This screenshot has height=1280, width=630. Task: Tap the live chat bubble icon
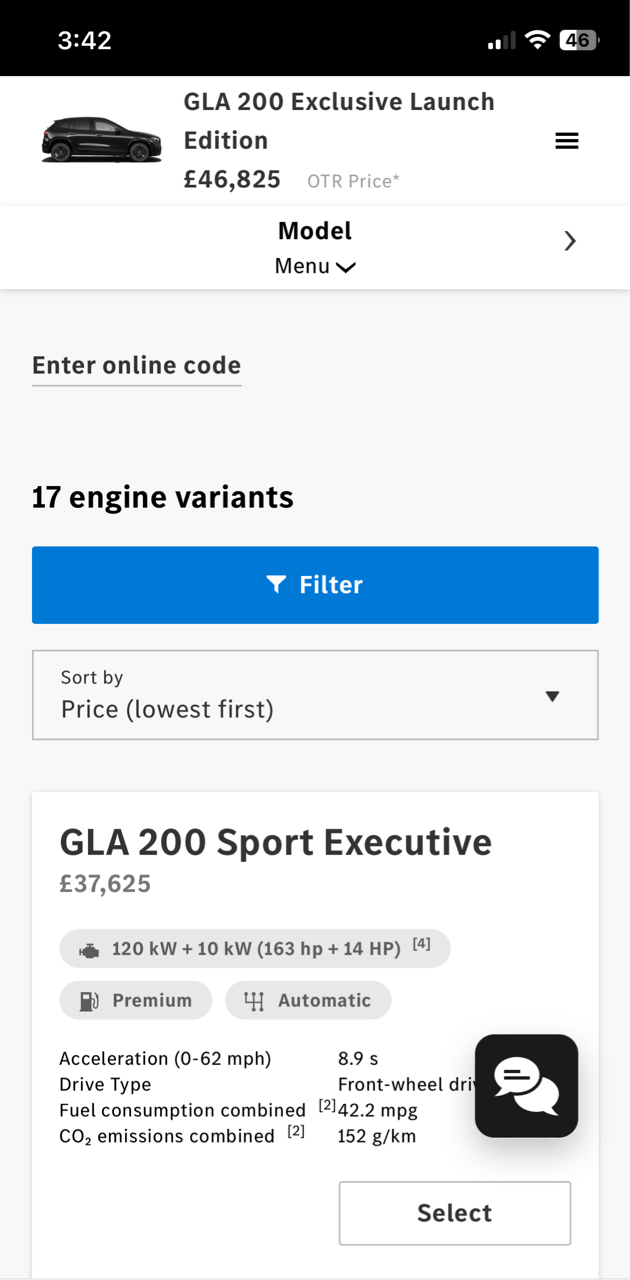[526, 1086]
